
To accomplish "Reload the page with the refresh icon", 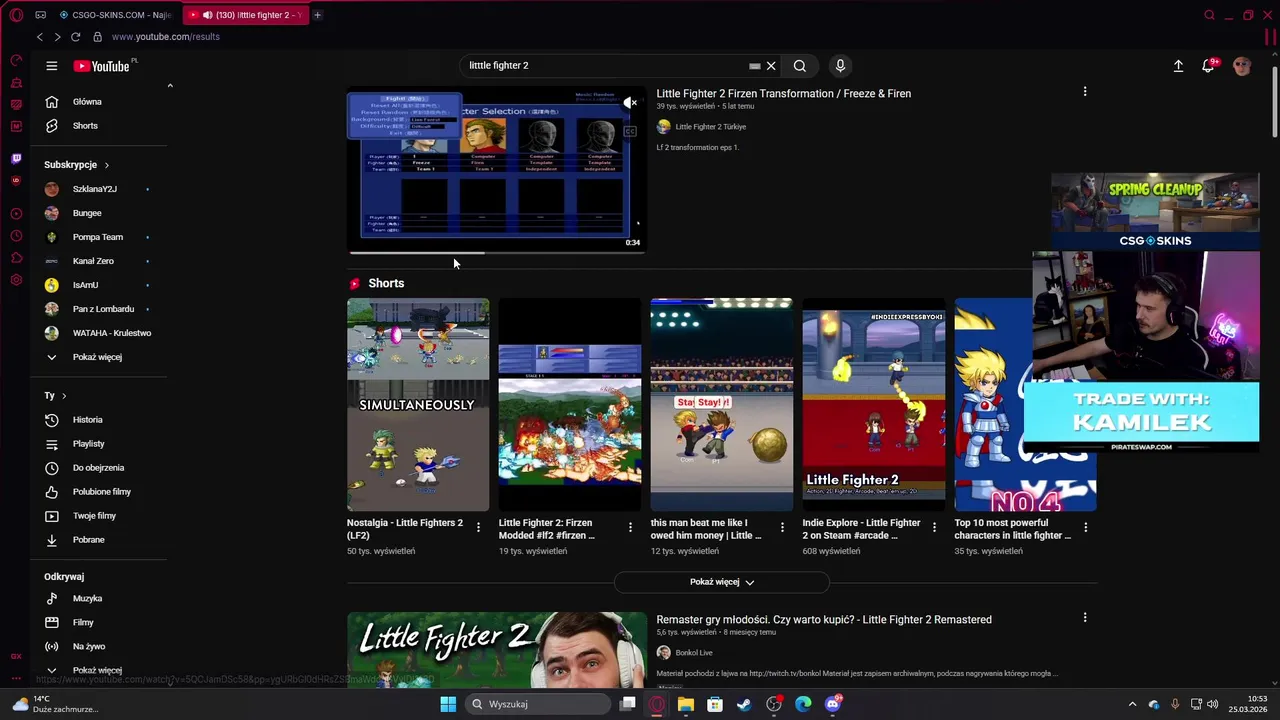I will click(75, 37).
